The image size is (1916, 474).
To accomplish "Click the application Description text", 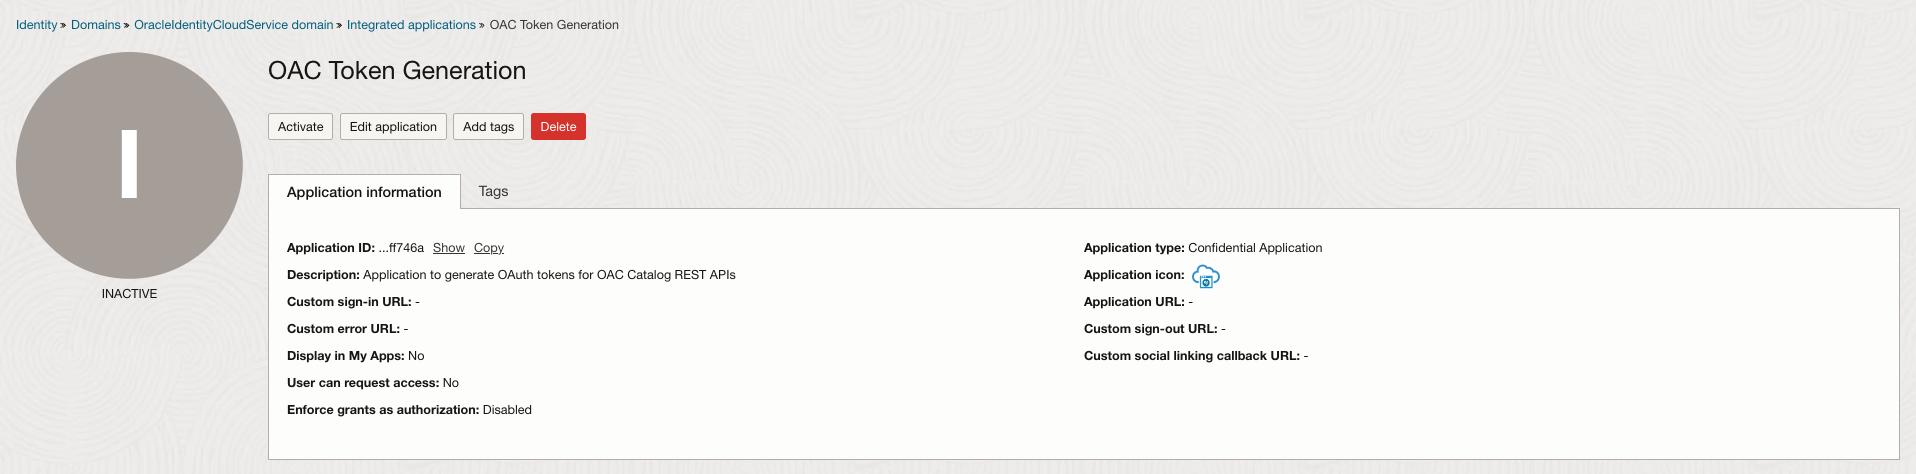I will pos(549,275).
